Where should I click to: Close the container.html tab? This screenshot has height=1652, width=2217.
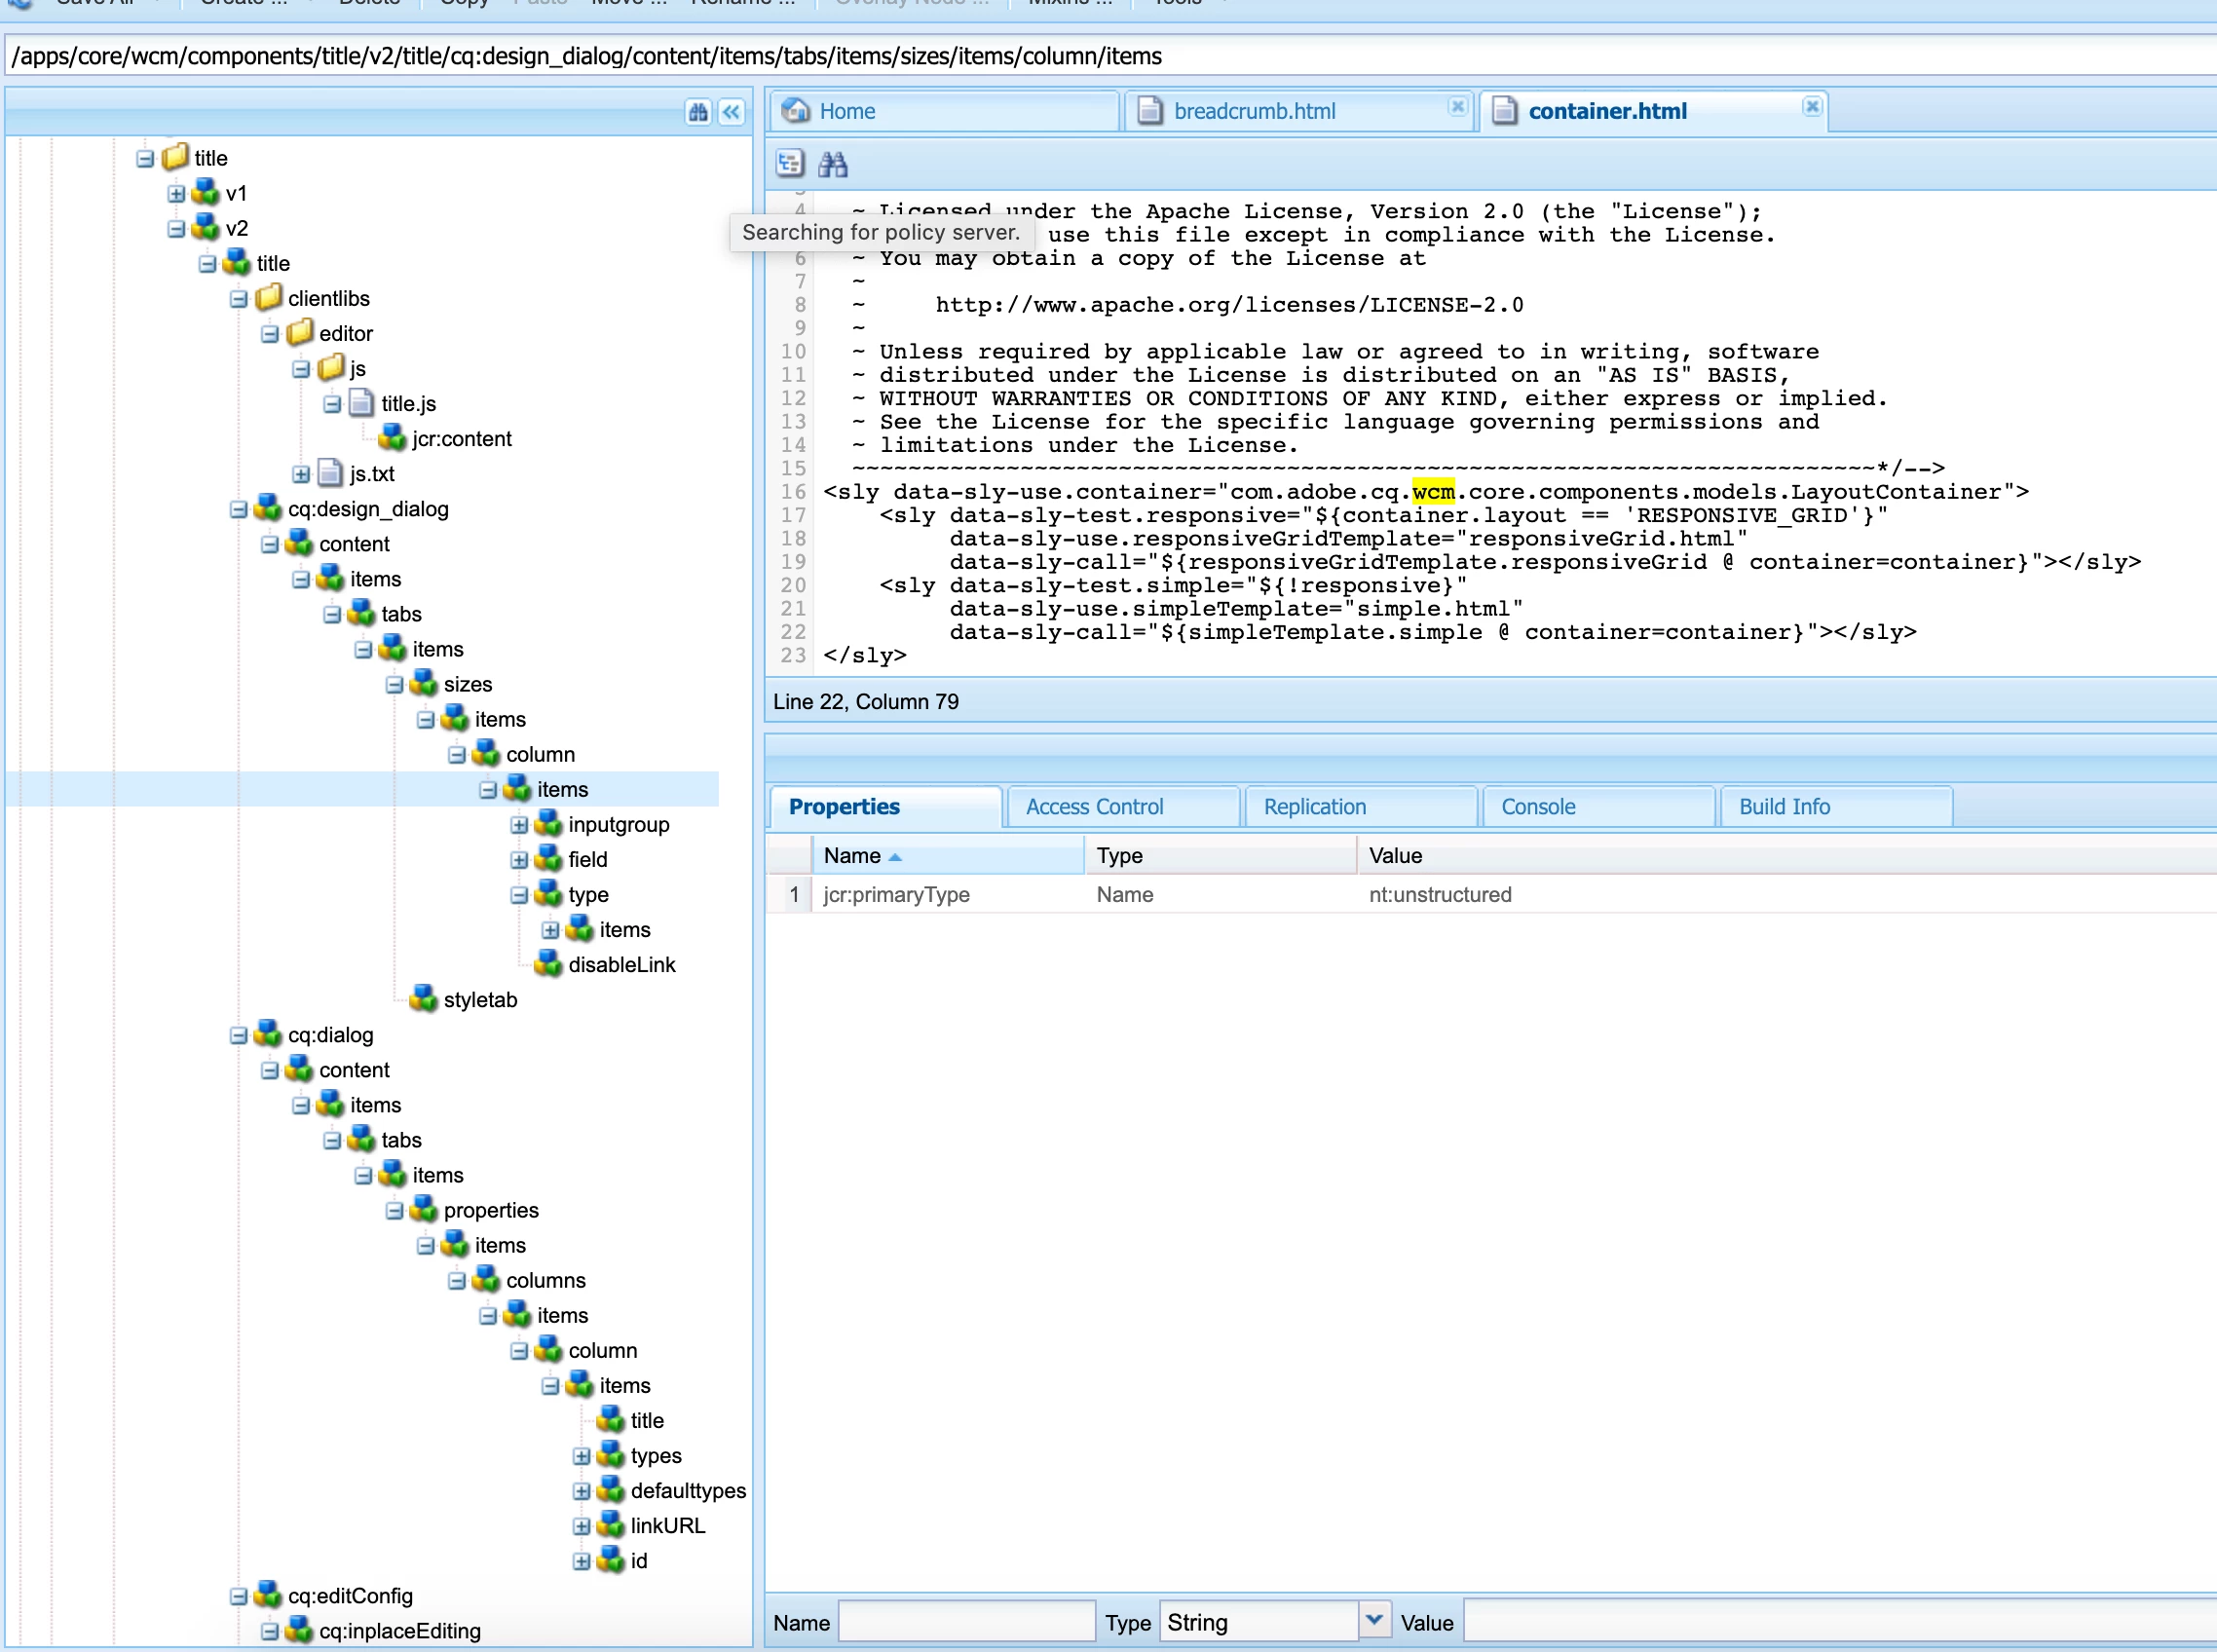[x=1812, y=107]
